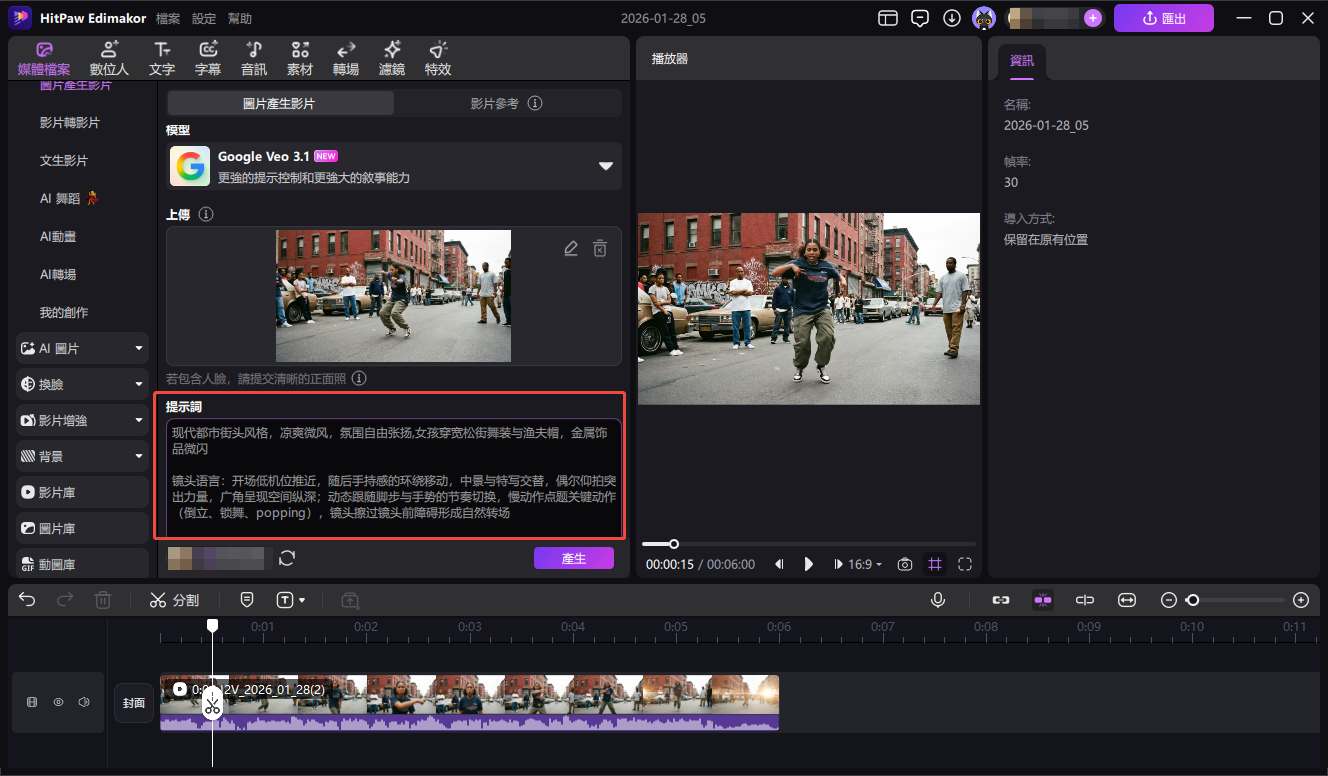Click the purple 產生 button
Viewport: 1328px width, 776px height.
click(x=574, y=558)
